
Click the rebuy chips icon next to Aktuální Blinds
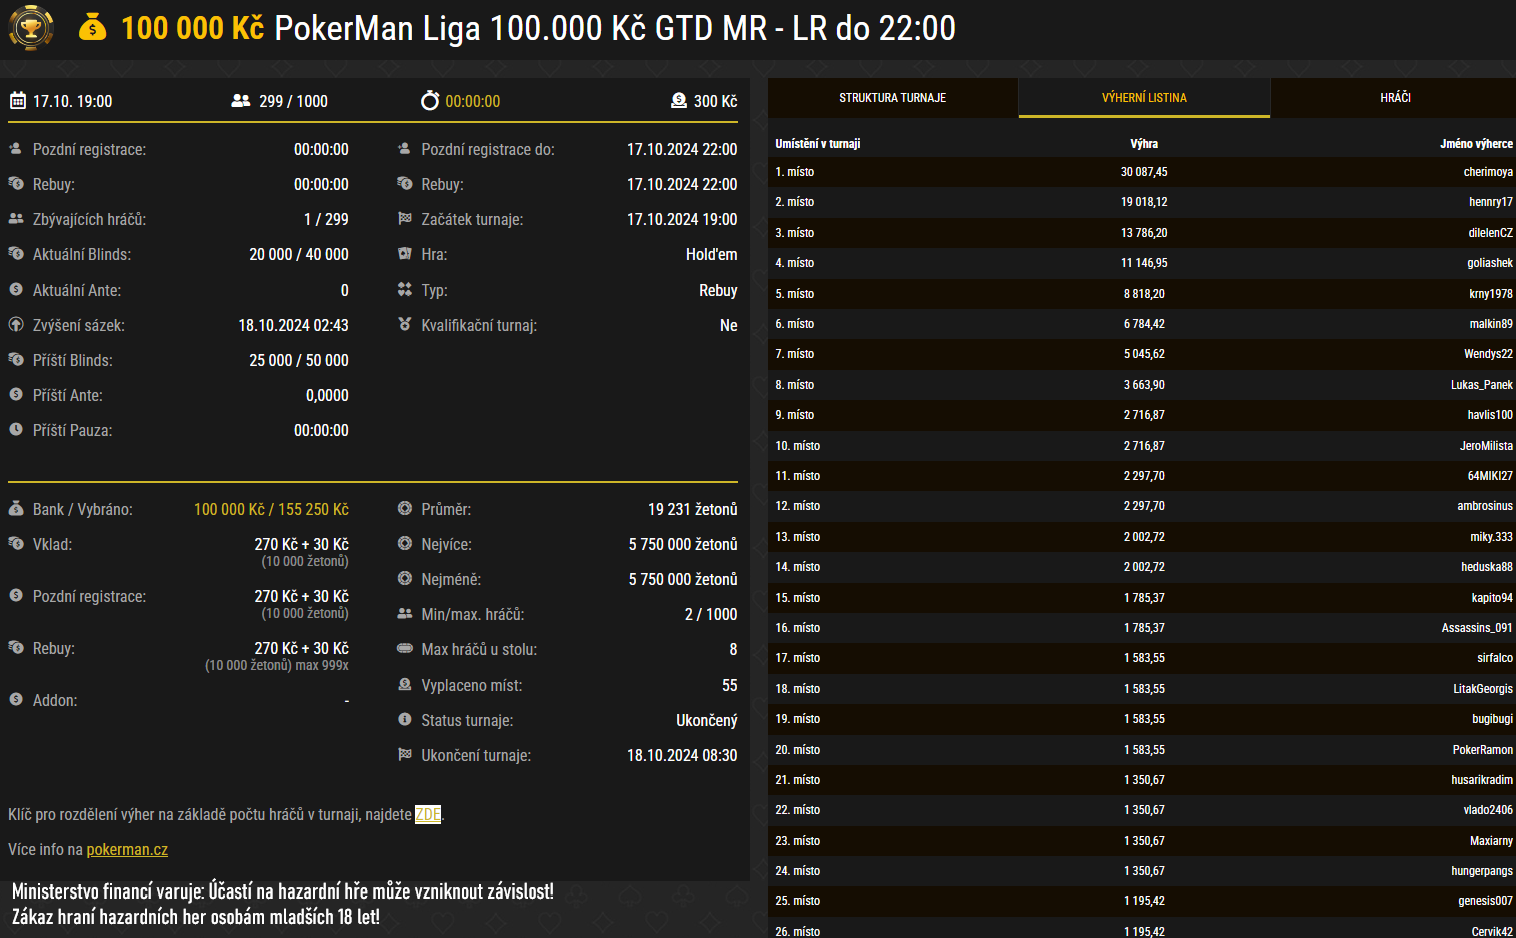coord(16,254)
